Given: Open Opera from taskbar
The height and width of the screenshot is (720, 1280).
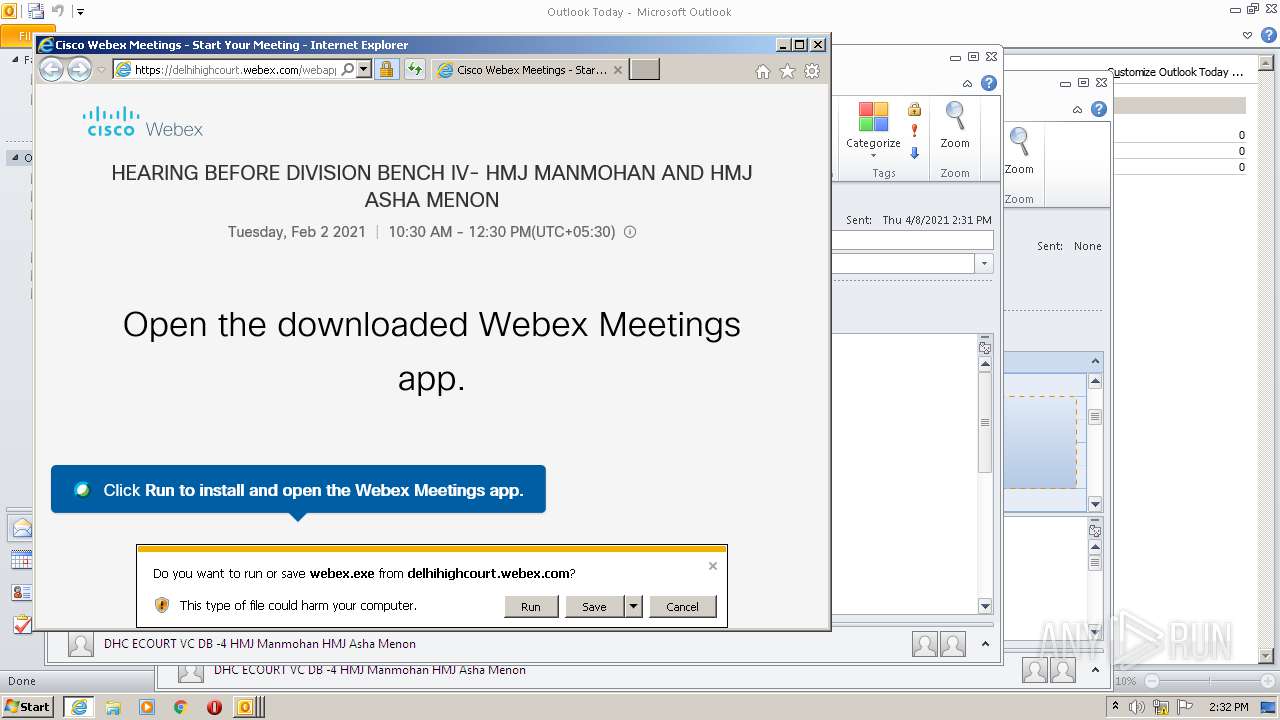Looking at the screenshot, I should coord(214,707).
